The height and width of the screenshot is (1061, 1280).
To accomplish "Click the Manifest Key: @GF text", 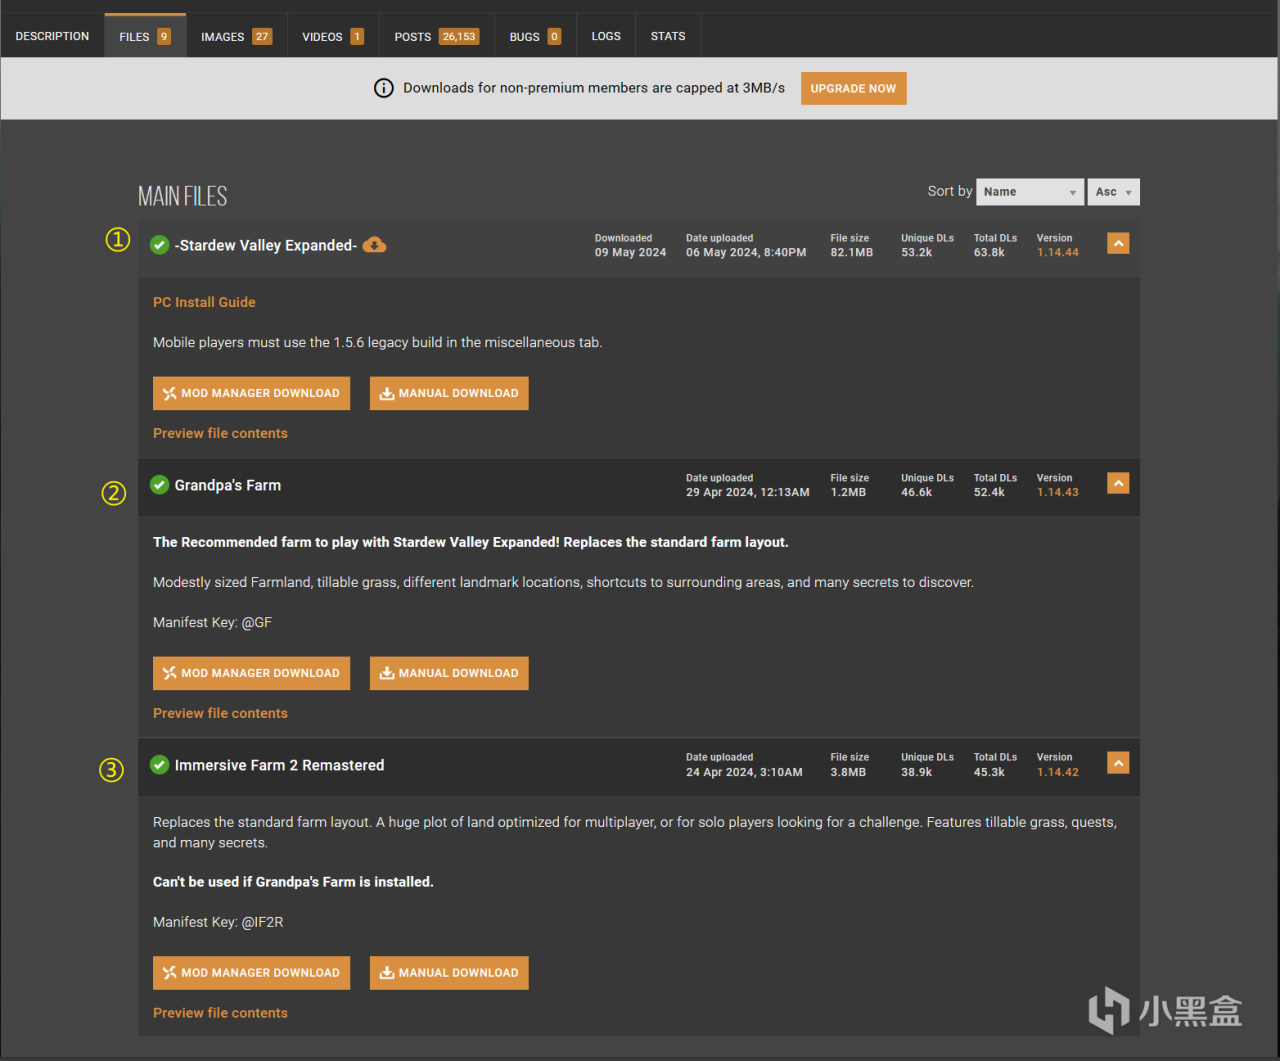I will point(212,622).
